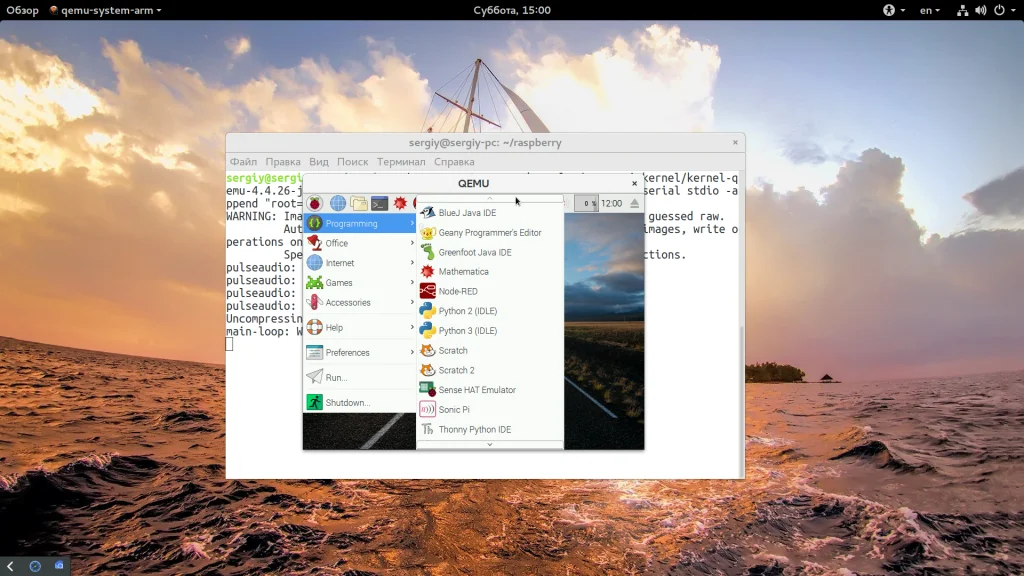Open the file manager folder icon

[359, 203]
